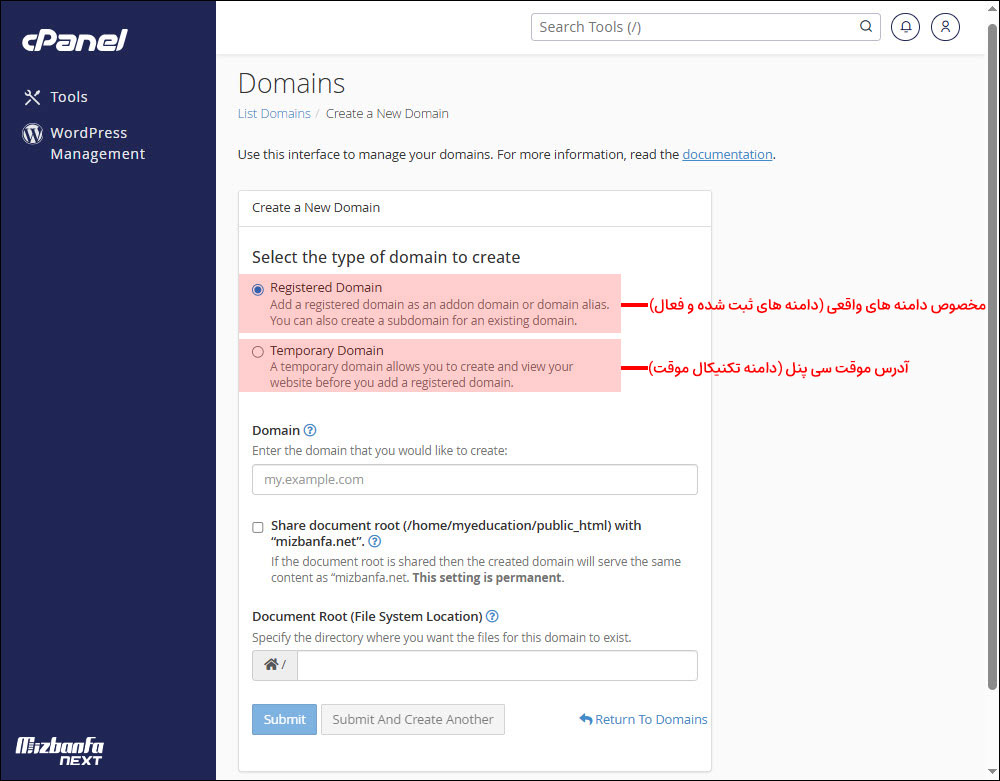Click the Return To Domains link

pyautogui.click(x=643, y=719)
